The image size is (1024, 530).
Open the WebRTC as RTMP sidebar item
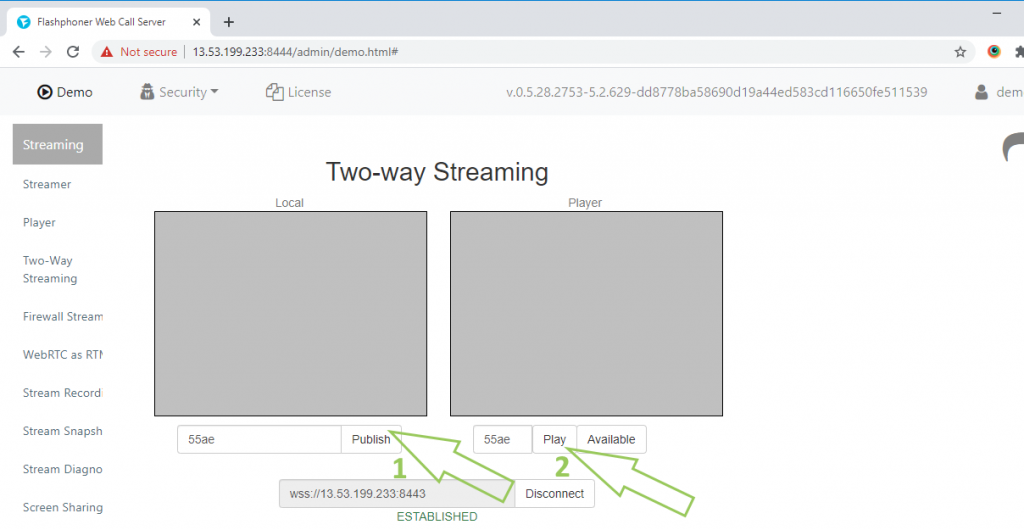(x=63, y=354)
